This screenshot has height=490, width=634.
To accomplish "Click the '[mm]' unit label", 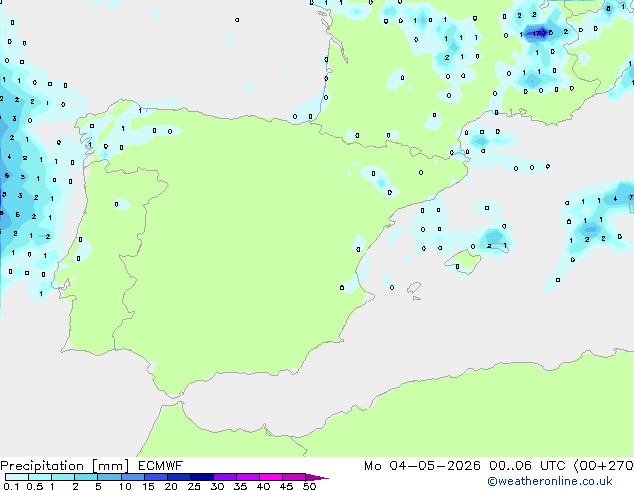I will click(111, 466).
